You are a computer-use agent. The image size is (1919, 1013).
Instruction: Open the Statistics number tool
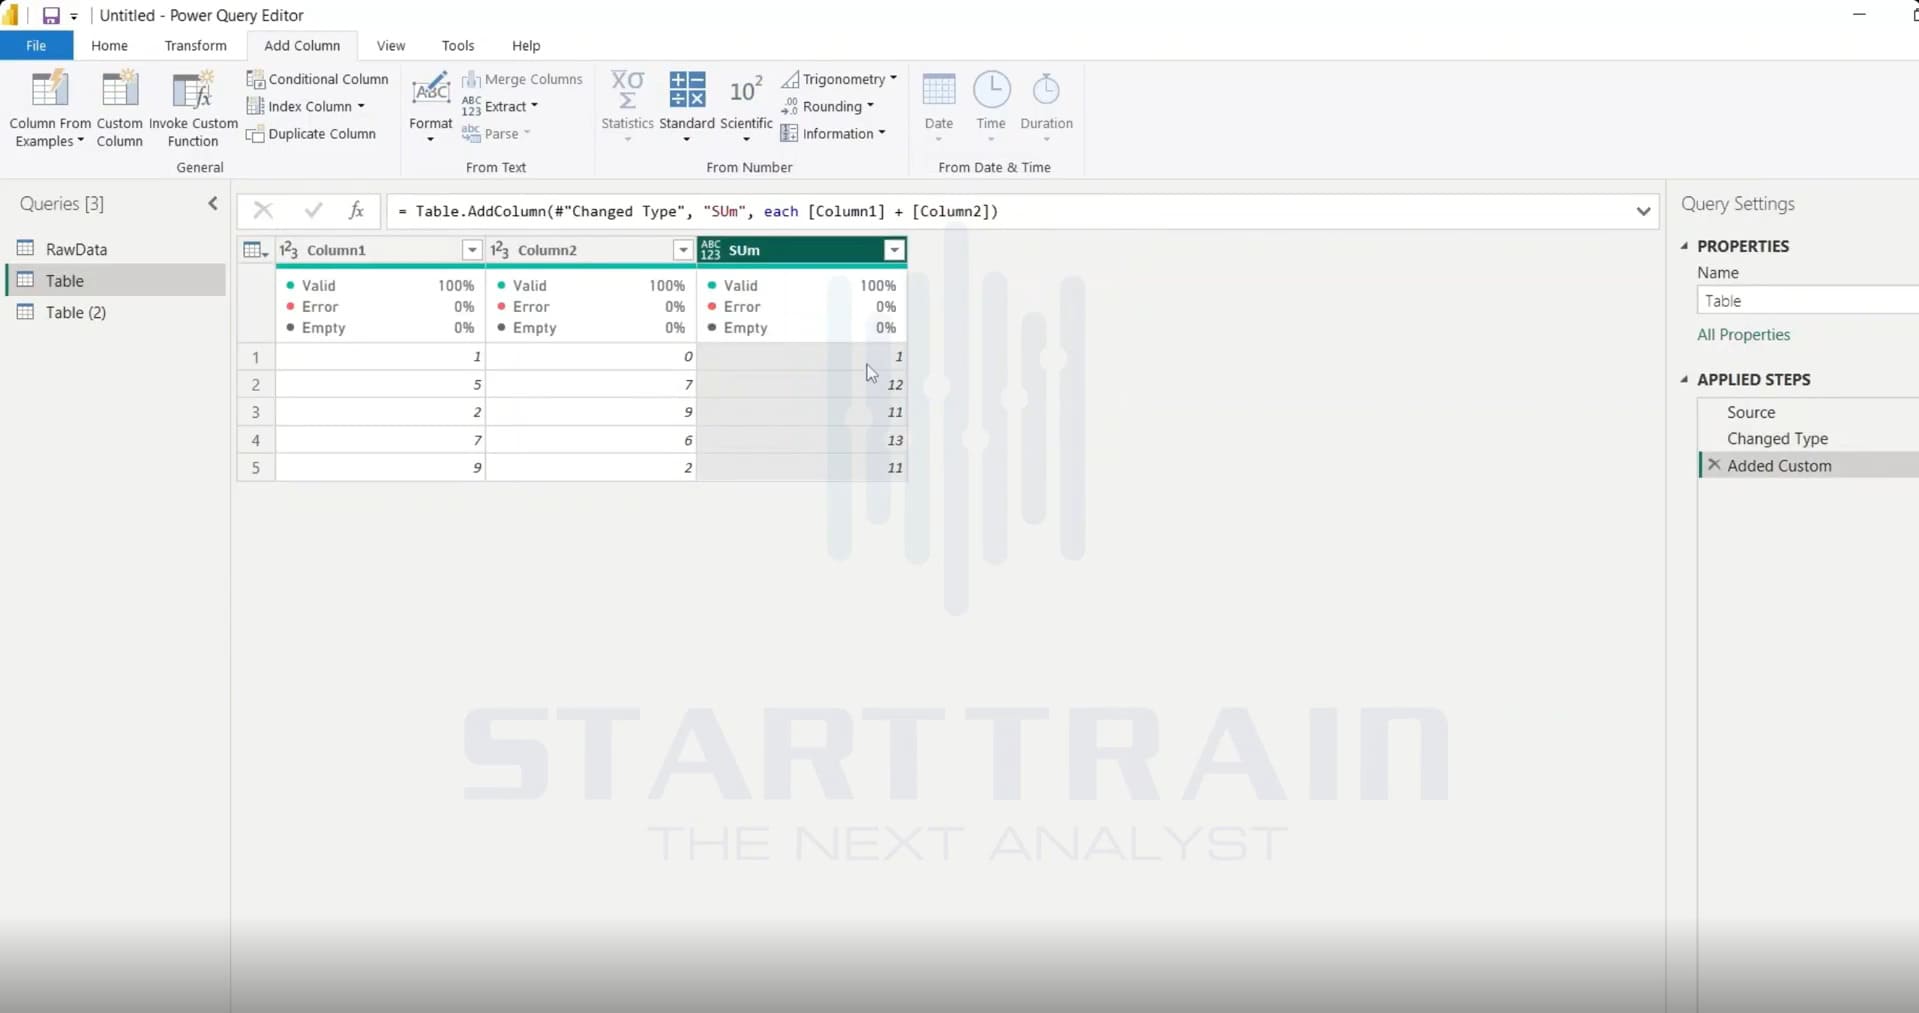click(627, 106)
